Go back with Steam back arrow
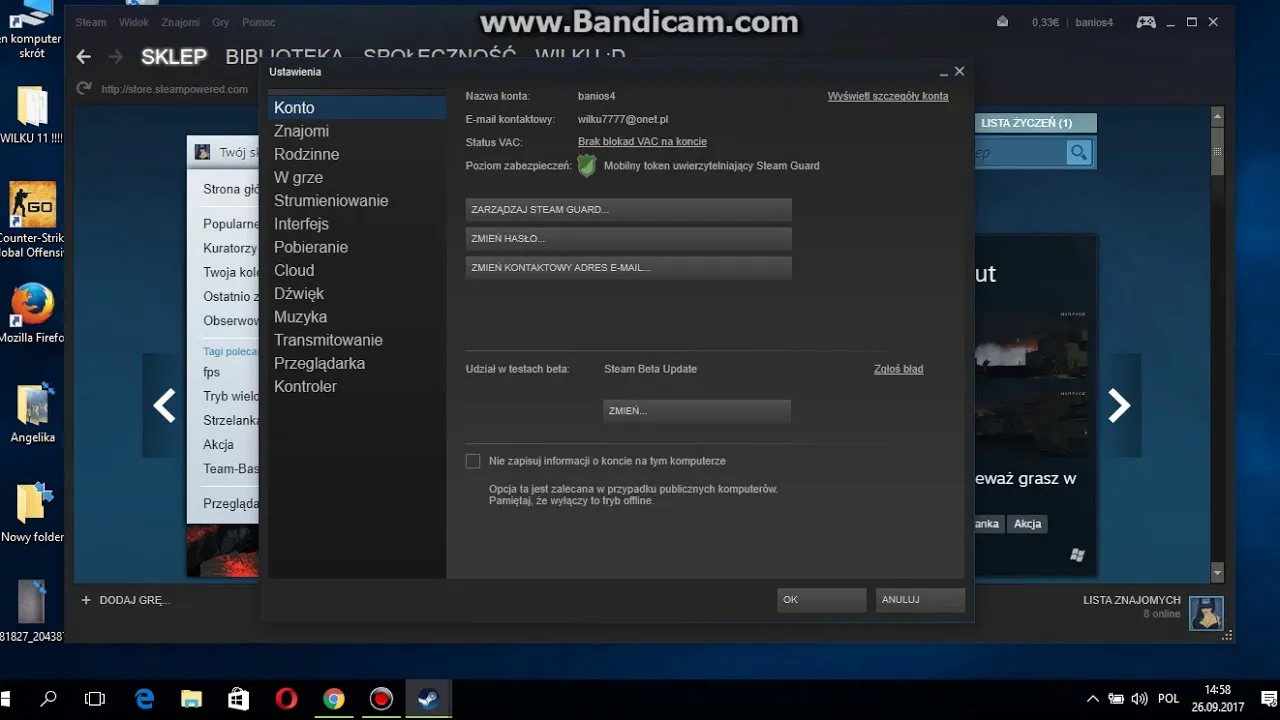Image resolution: width=1280 pixels, height=720 pixels. 84,57
